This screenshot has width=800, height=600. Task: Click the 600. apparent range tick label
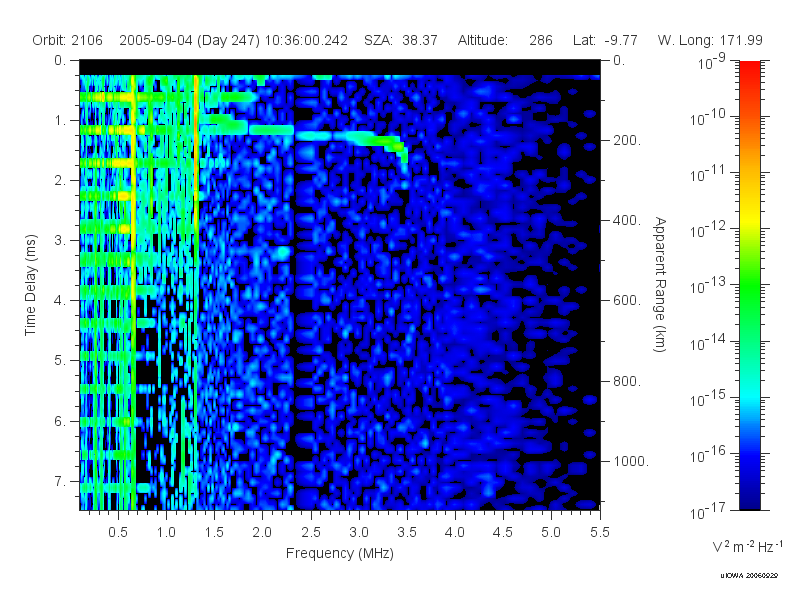pyautogui.click(x=627, y=301)
